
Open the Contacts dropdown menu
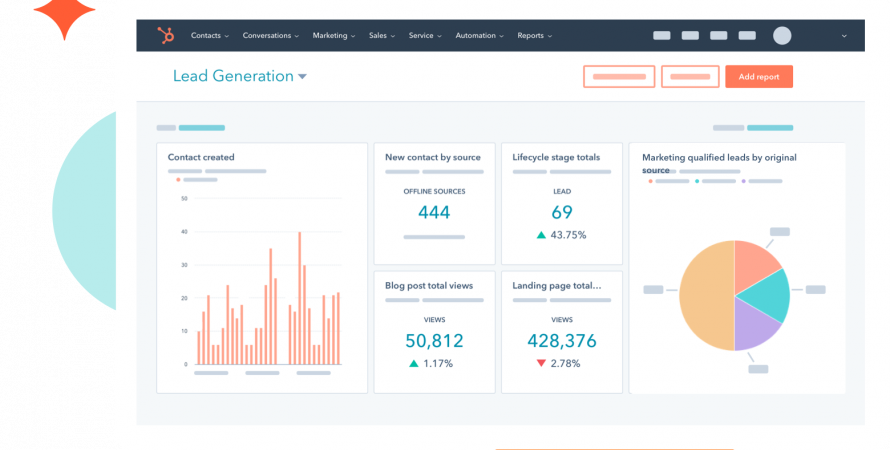point(209,35)
